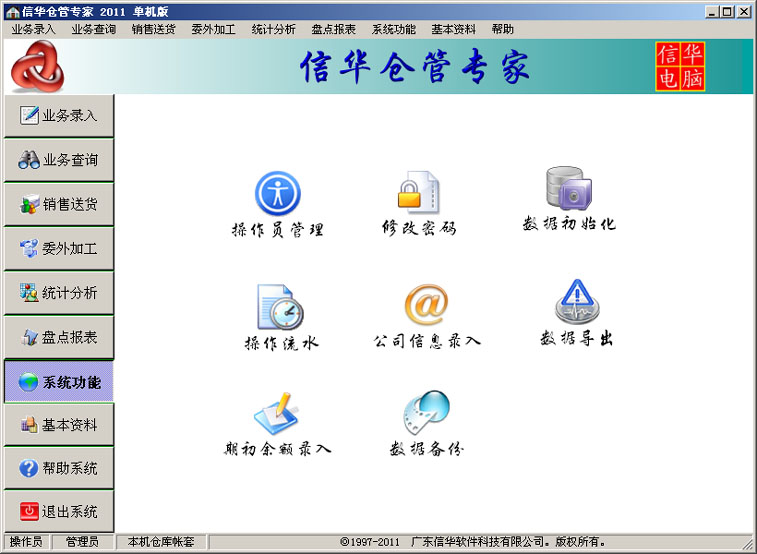The width and height of the screenshot is (757, 554).
Task: Click 退出系统 to exit
Action: click(x=59, y=512)
